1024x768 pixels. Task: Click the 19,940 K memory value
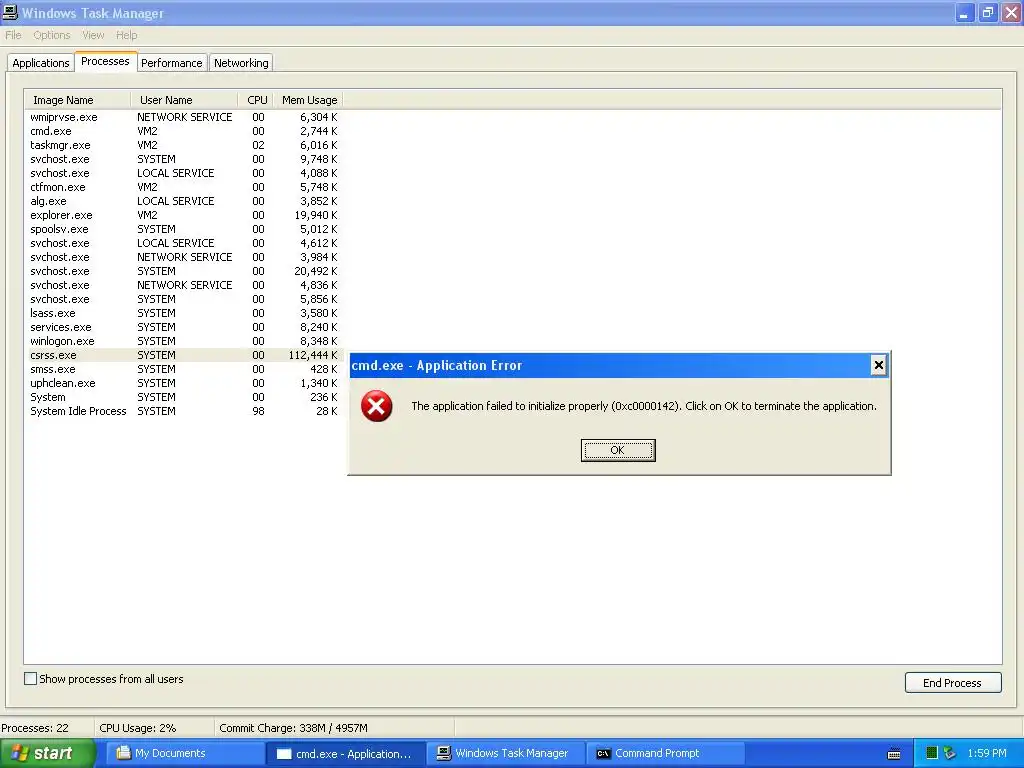[316, 215]
